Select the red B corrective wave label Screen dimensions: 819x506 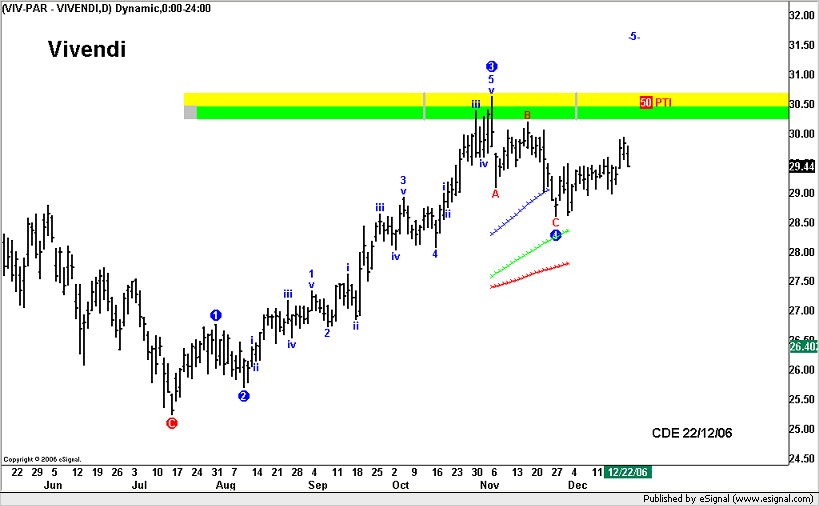(527, 115)
